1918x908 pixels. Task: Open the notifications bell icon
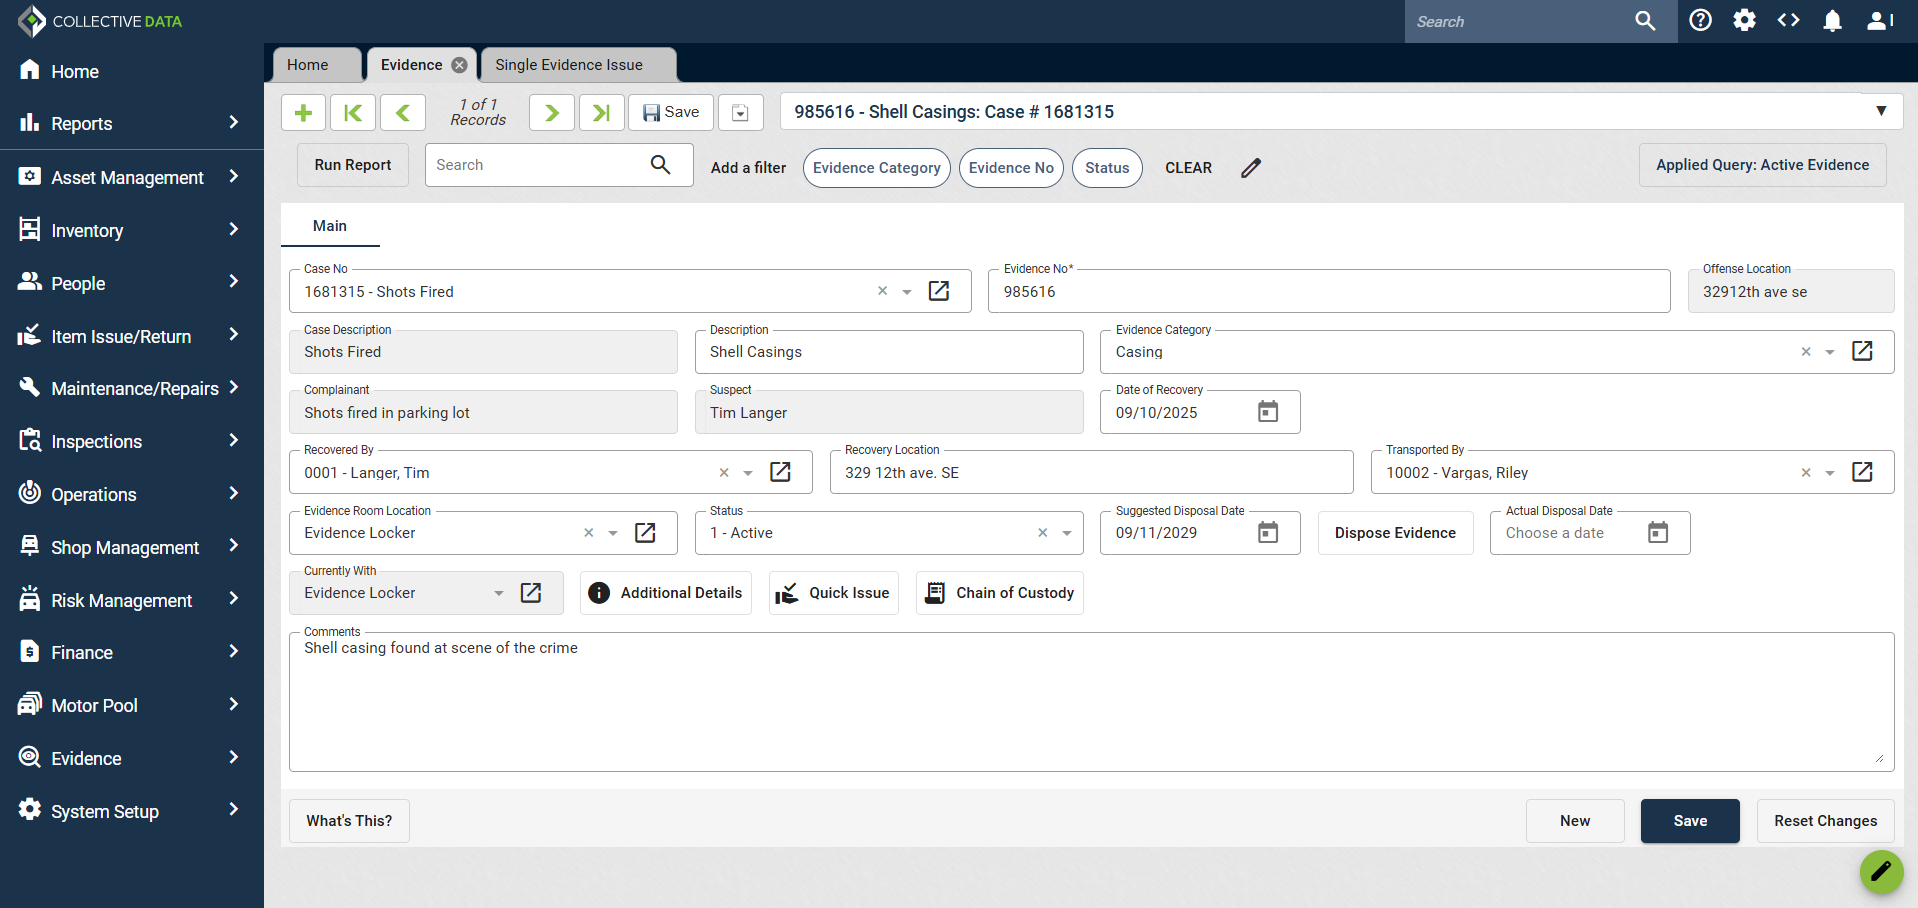point(1832,21)
